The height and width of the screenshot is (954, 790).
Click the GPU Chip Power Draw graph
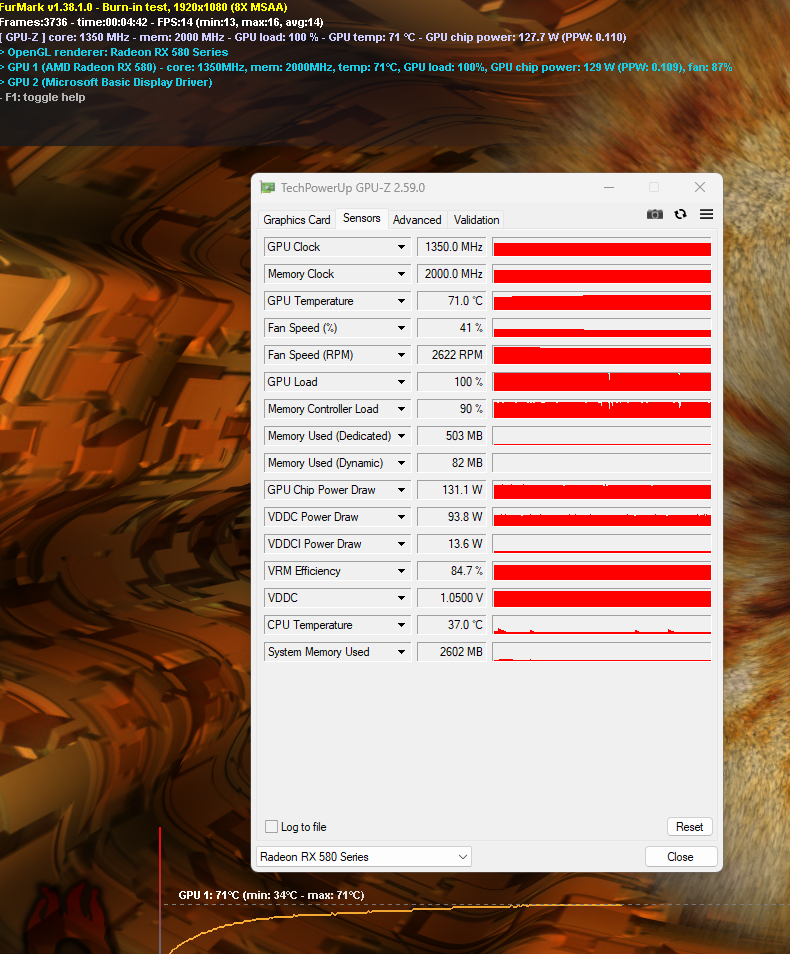click(x=602, y=490)
